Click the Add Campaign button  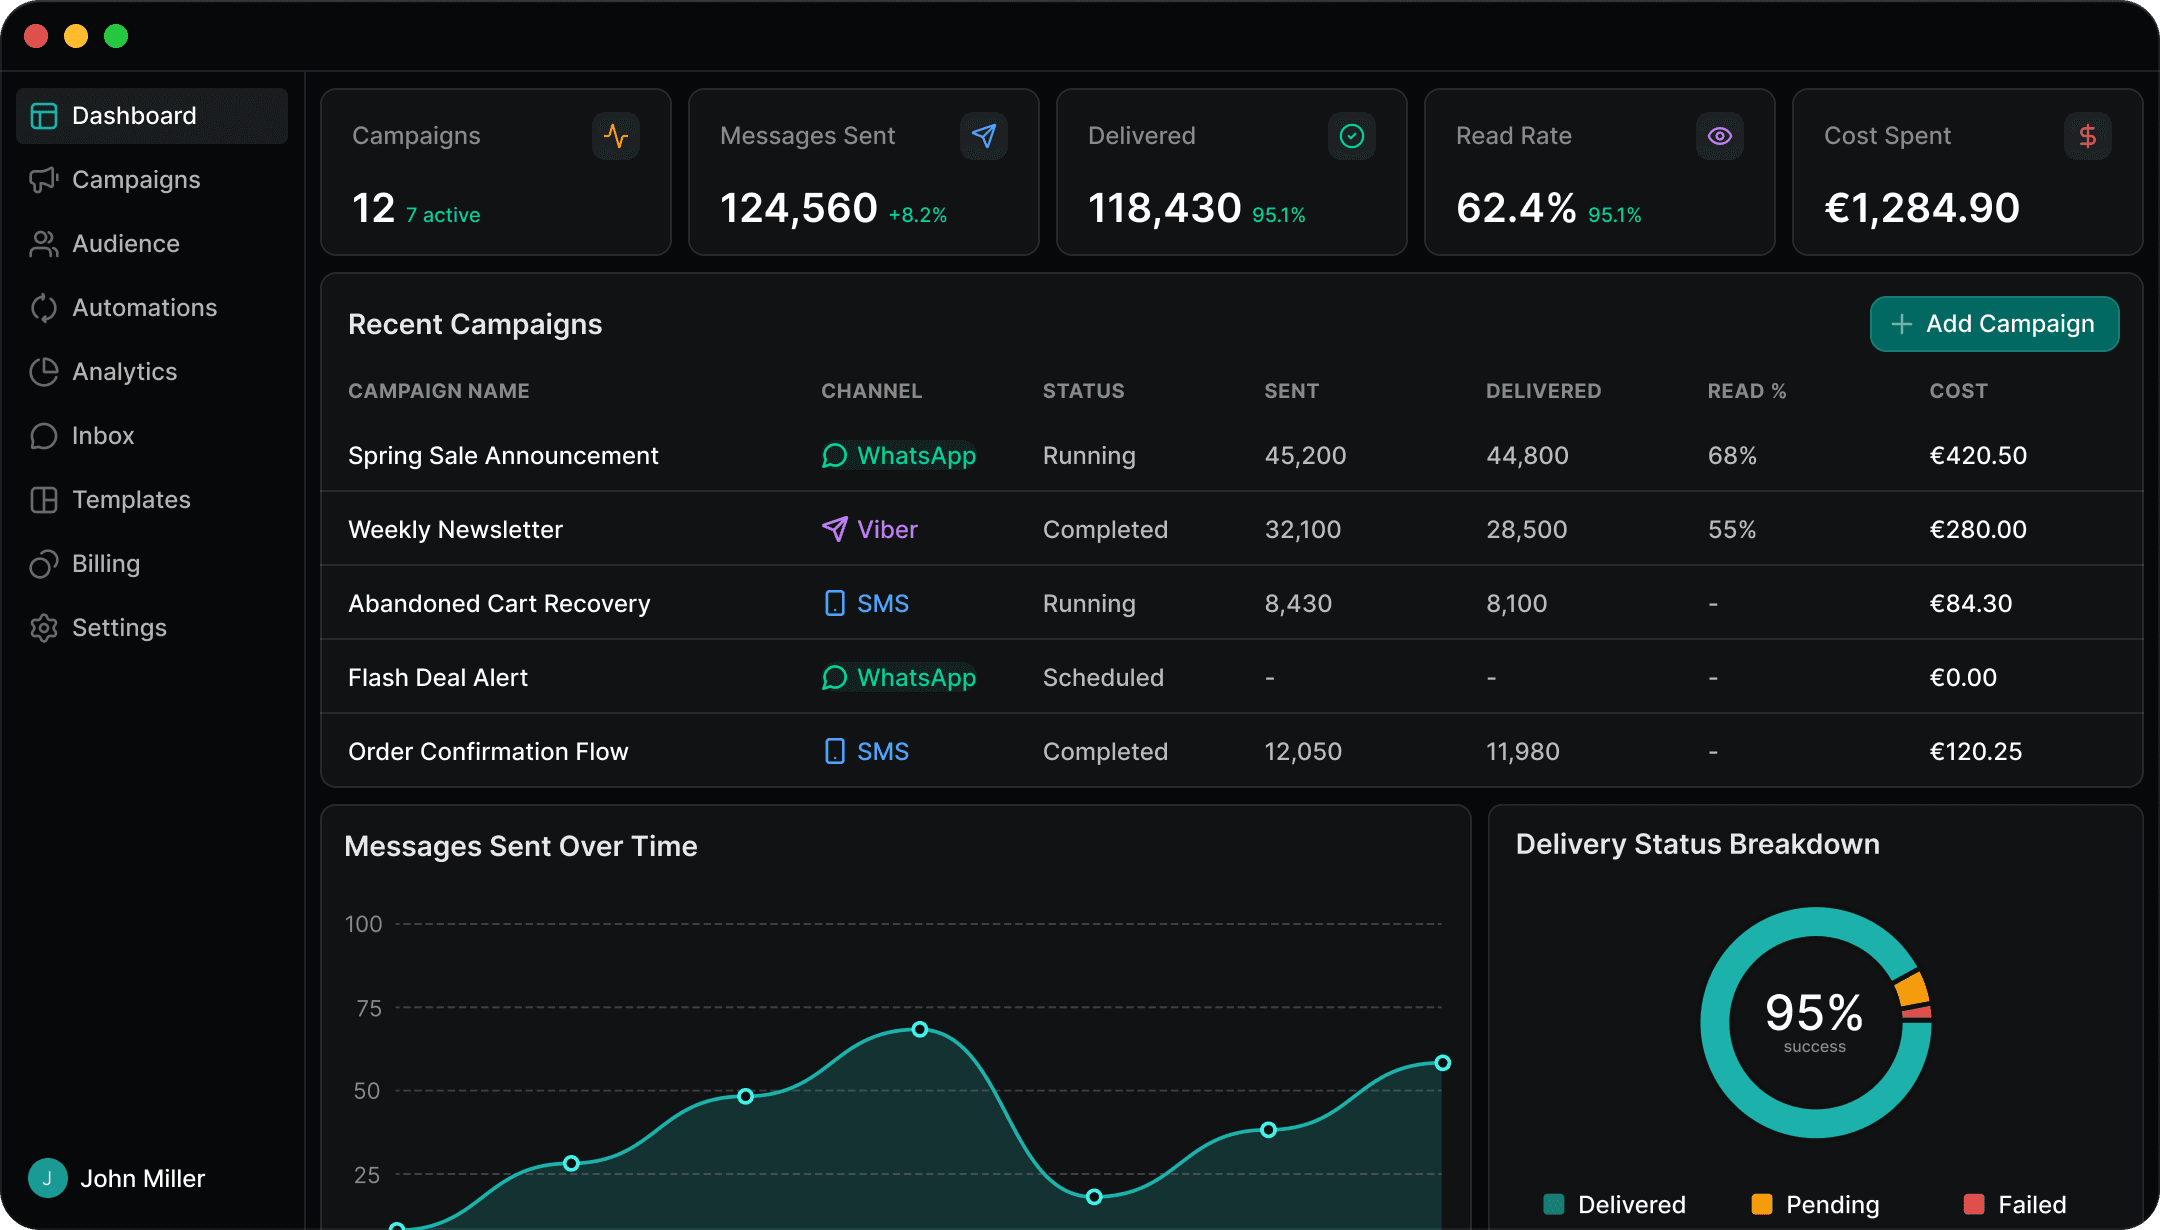point(1994,324)
